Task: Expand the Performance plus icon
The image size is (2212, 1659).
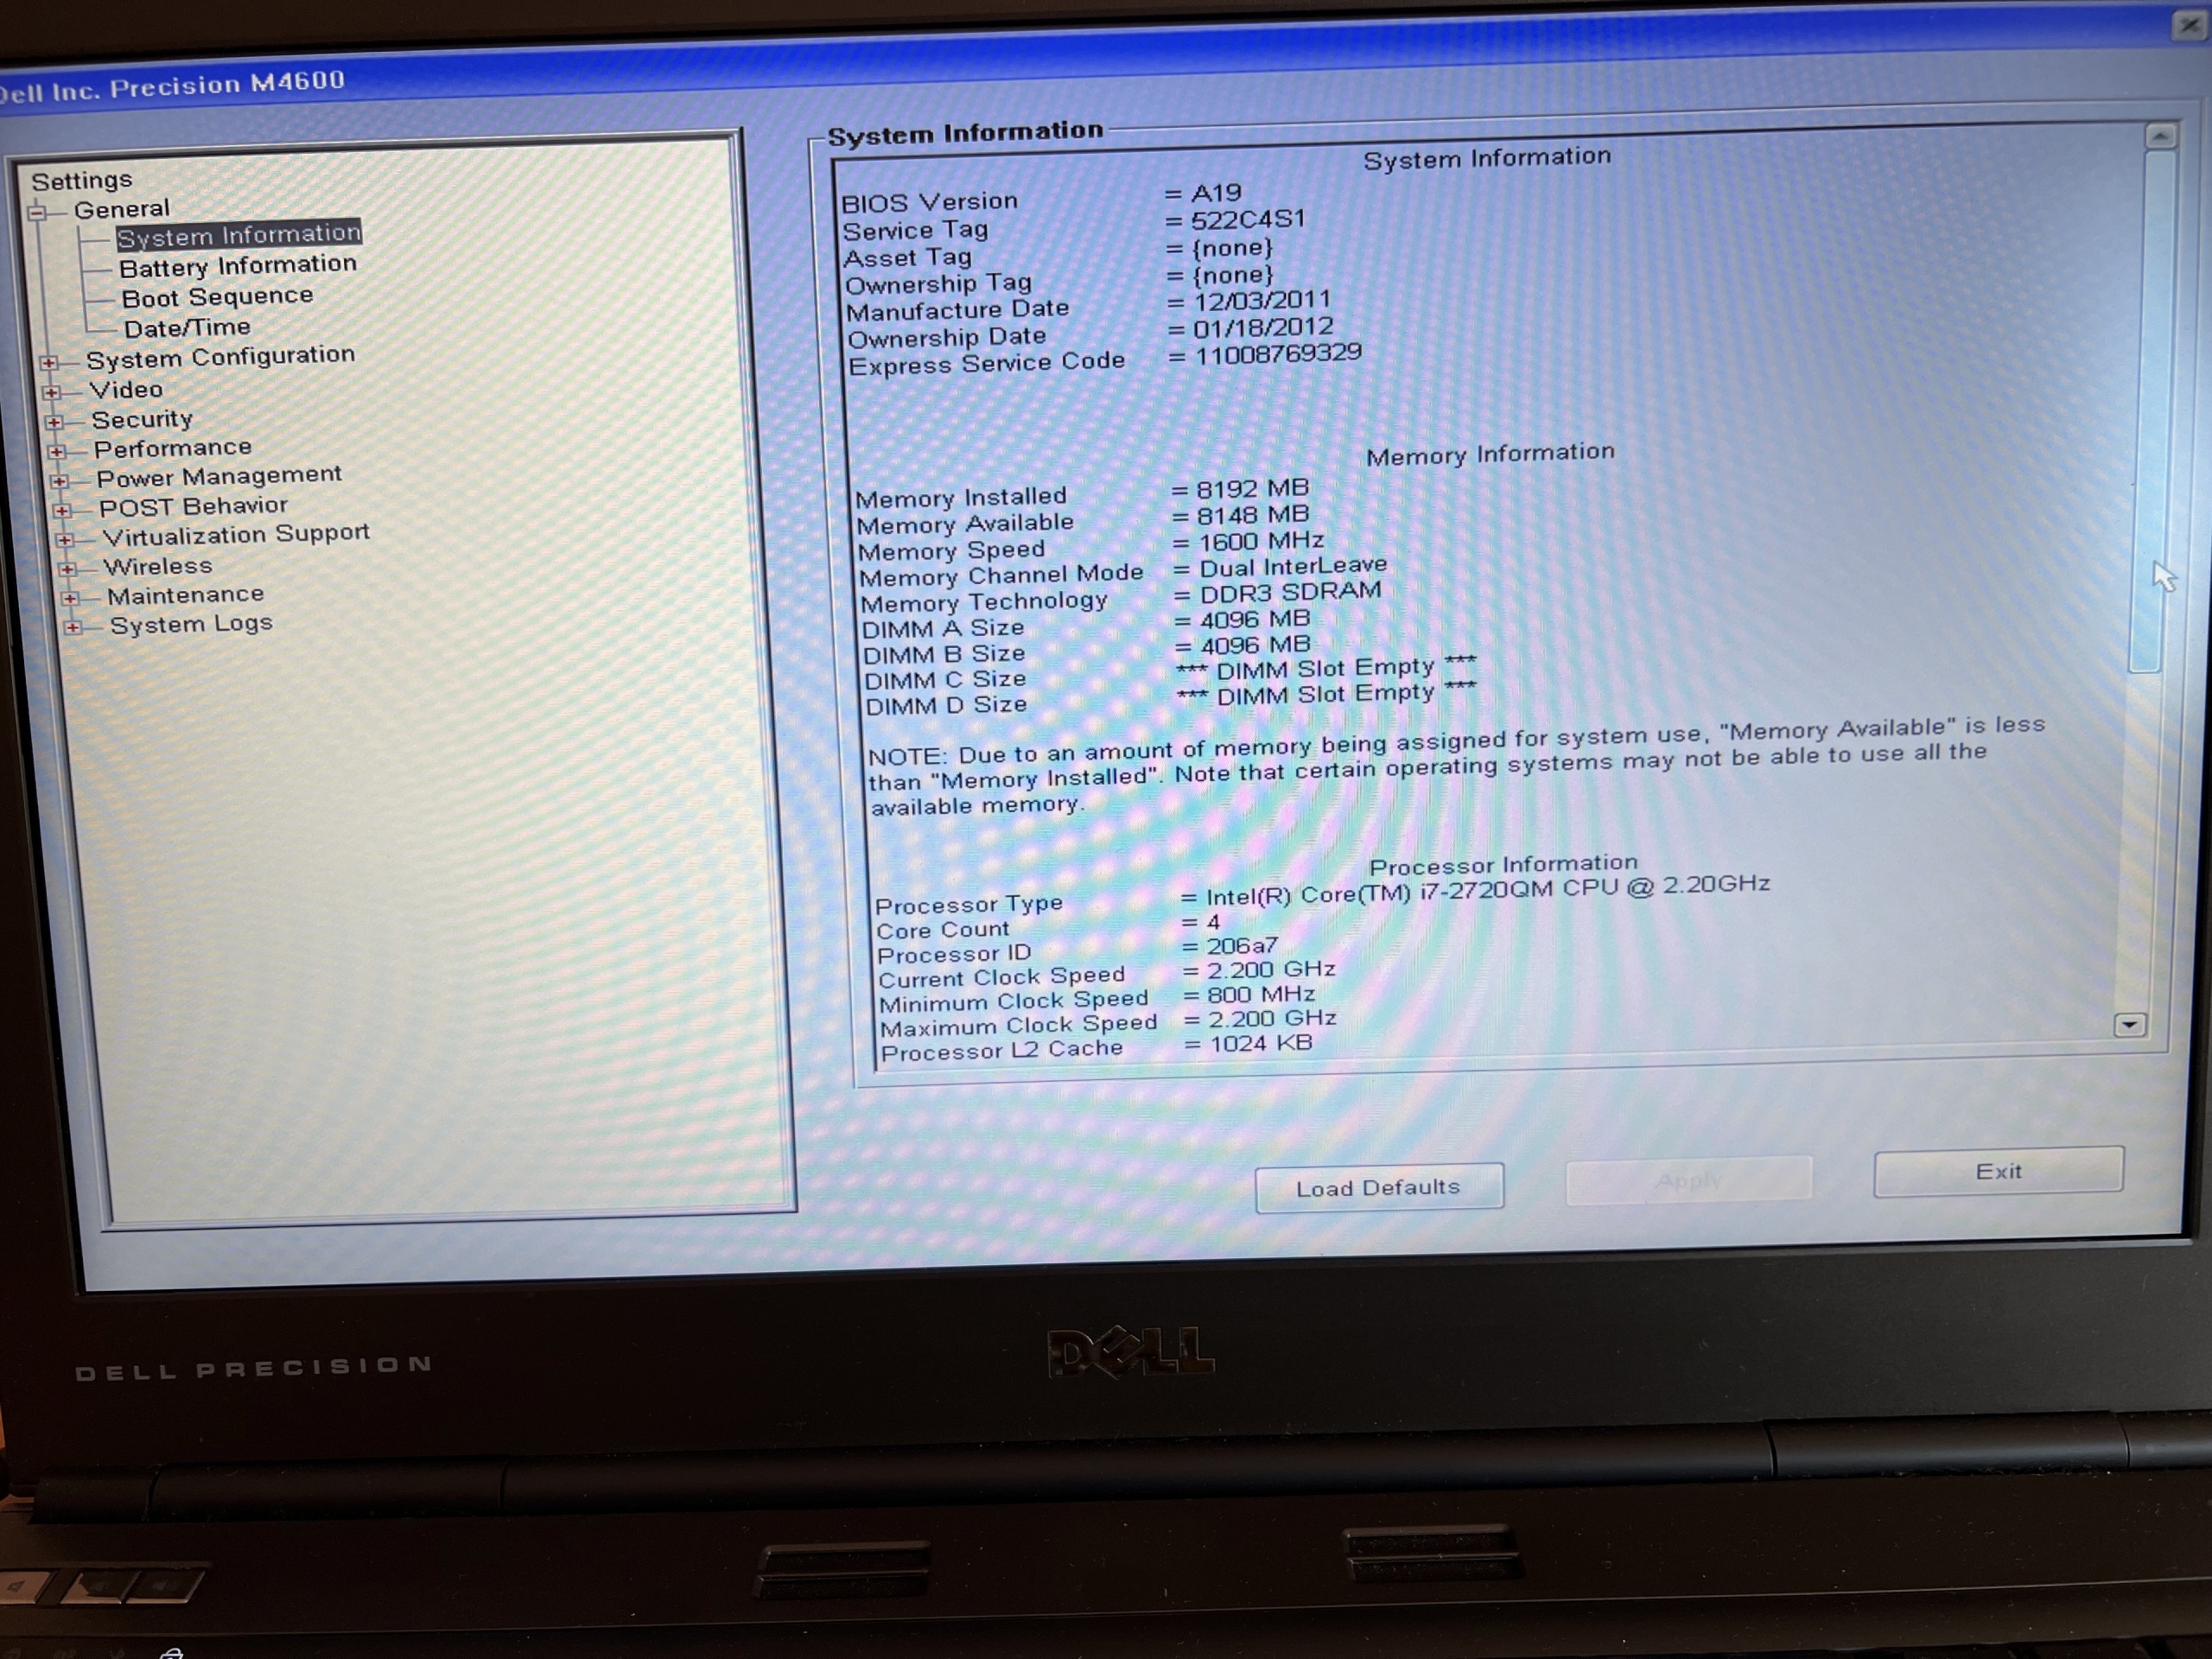Action: 57,451
